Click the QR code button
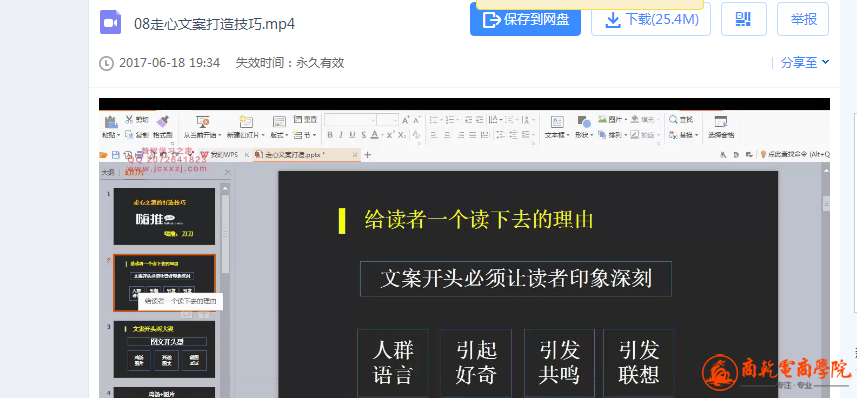The image size is (857, 398). (744, 19)
